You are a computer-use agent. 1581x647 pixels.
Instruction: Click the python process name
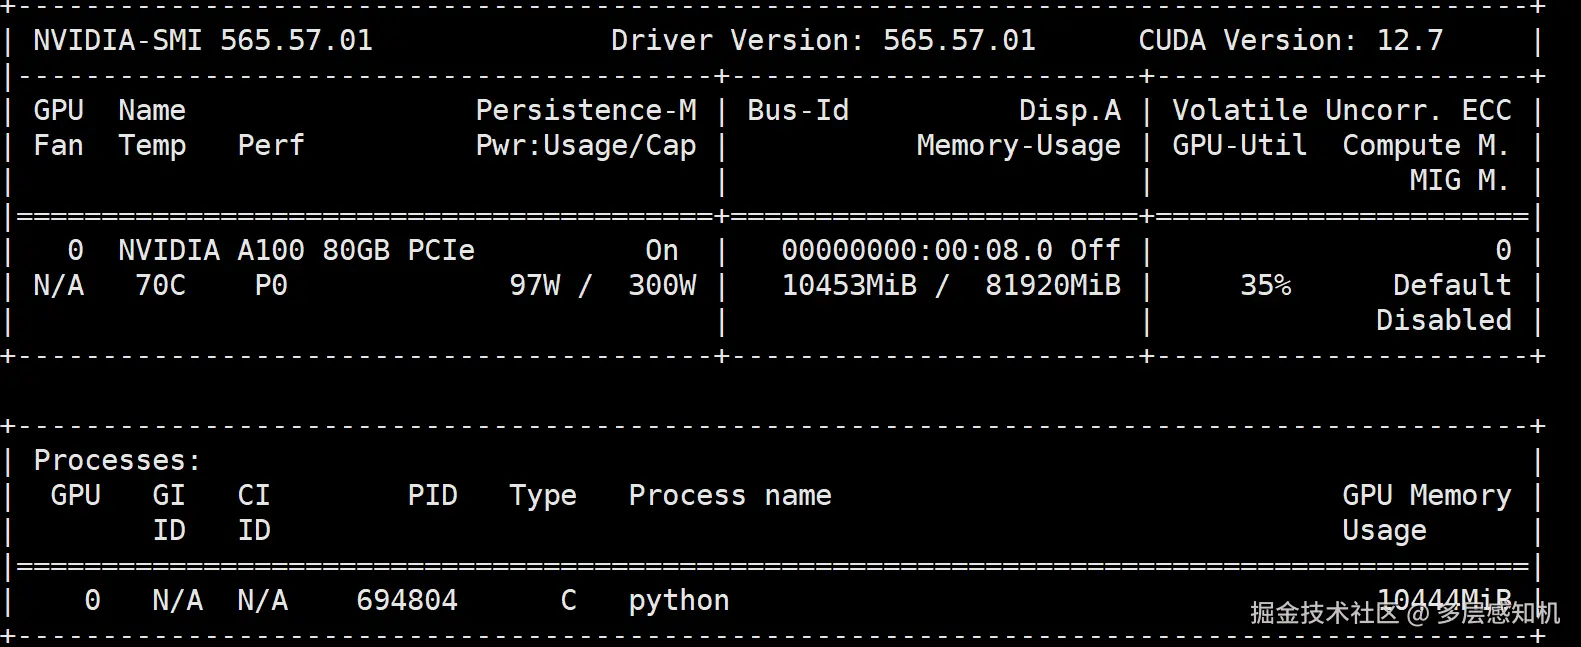tap(679, 600)
